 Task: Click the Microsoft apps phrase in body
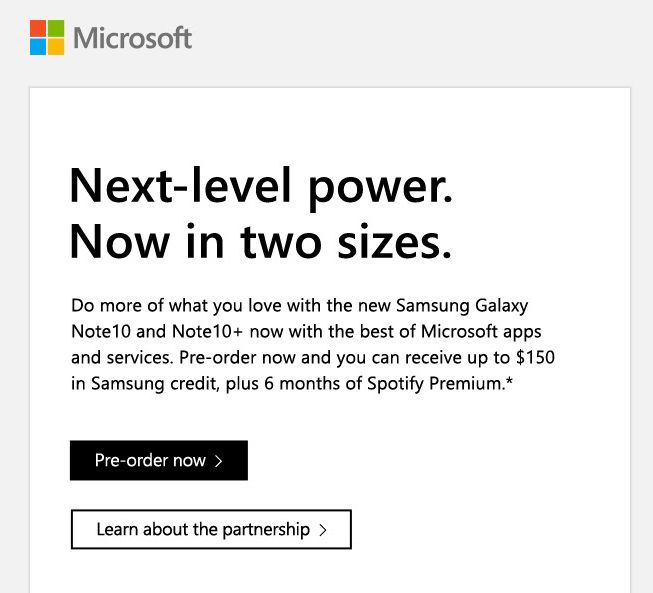point(481,332)
